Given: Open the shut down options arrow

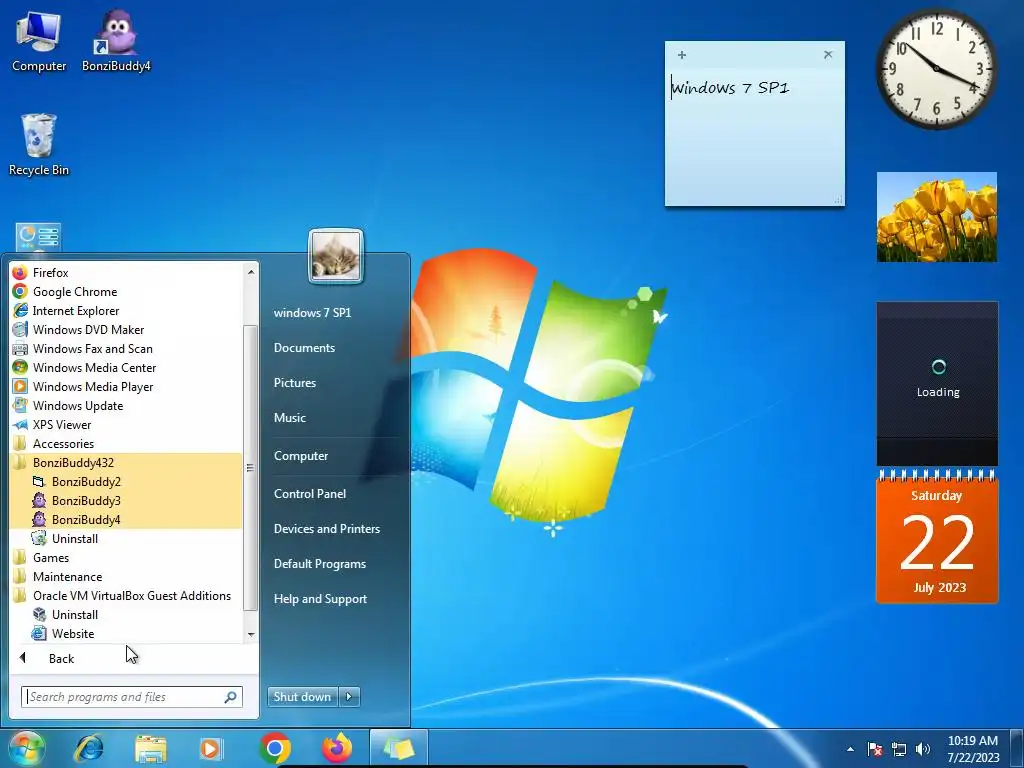Looking at the screenshot, I should [x=349, y=697].
